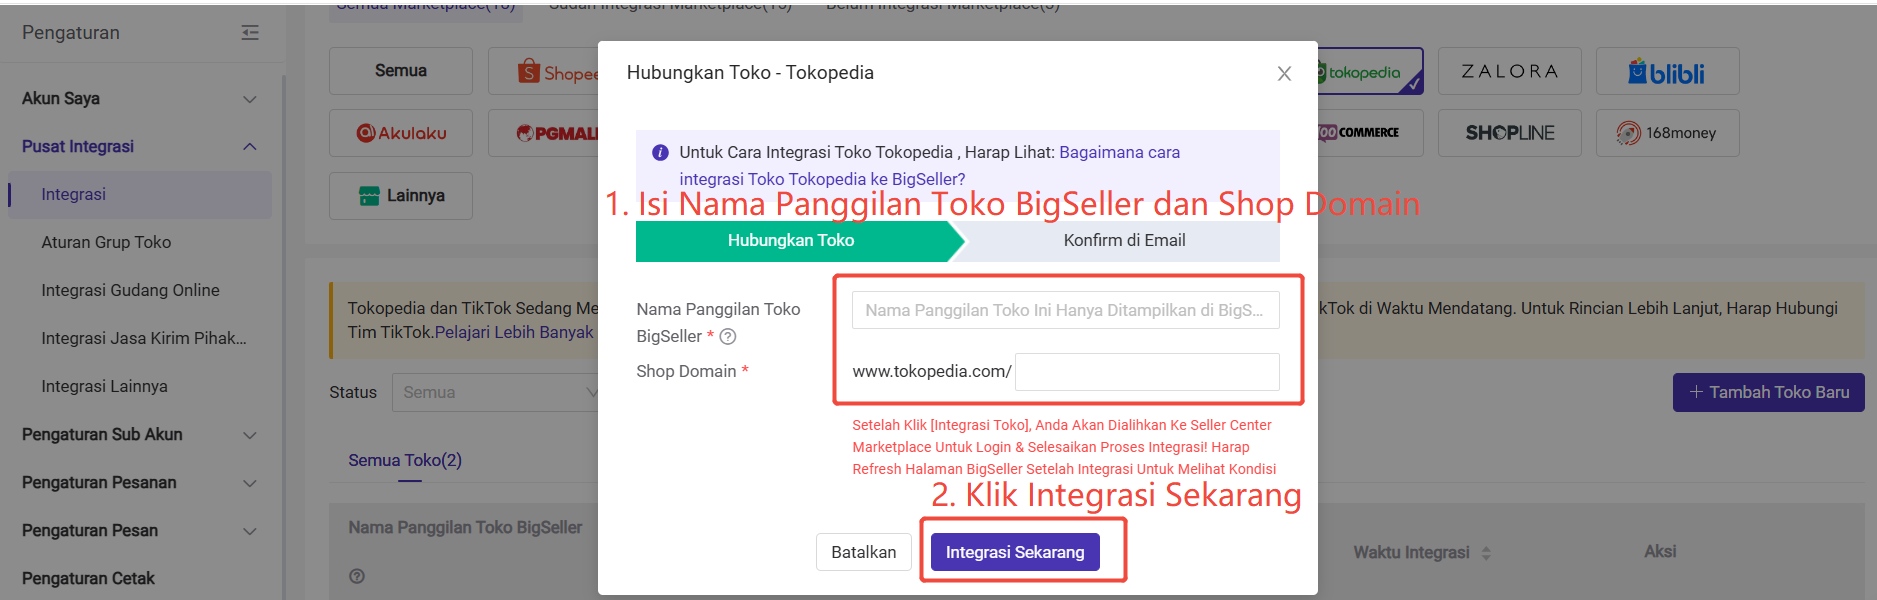Viewport: 1877px width, 600px height.
Task: Collapse the Pengaturan sidebar menu icon
Action: pyautogui.click(x=250, y=33)
